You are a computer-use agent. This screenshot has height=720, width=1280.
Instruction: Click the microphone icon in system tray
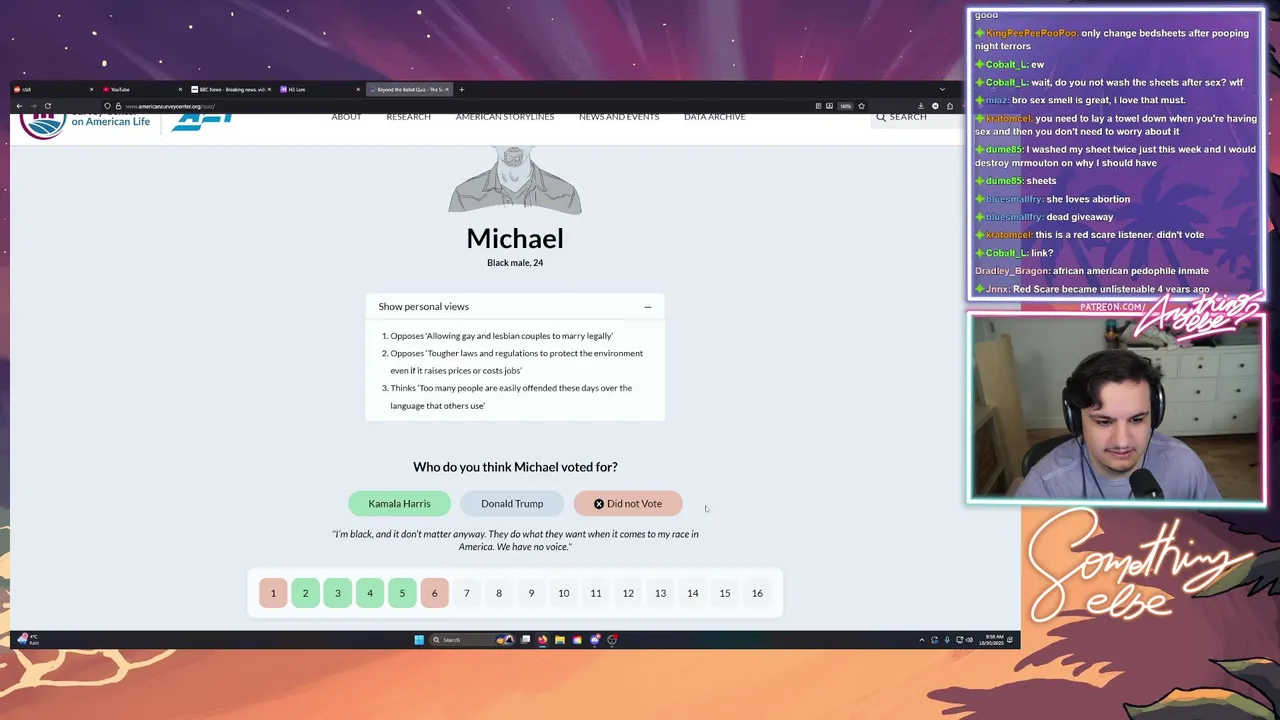(947, 640)
